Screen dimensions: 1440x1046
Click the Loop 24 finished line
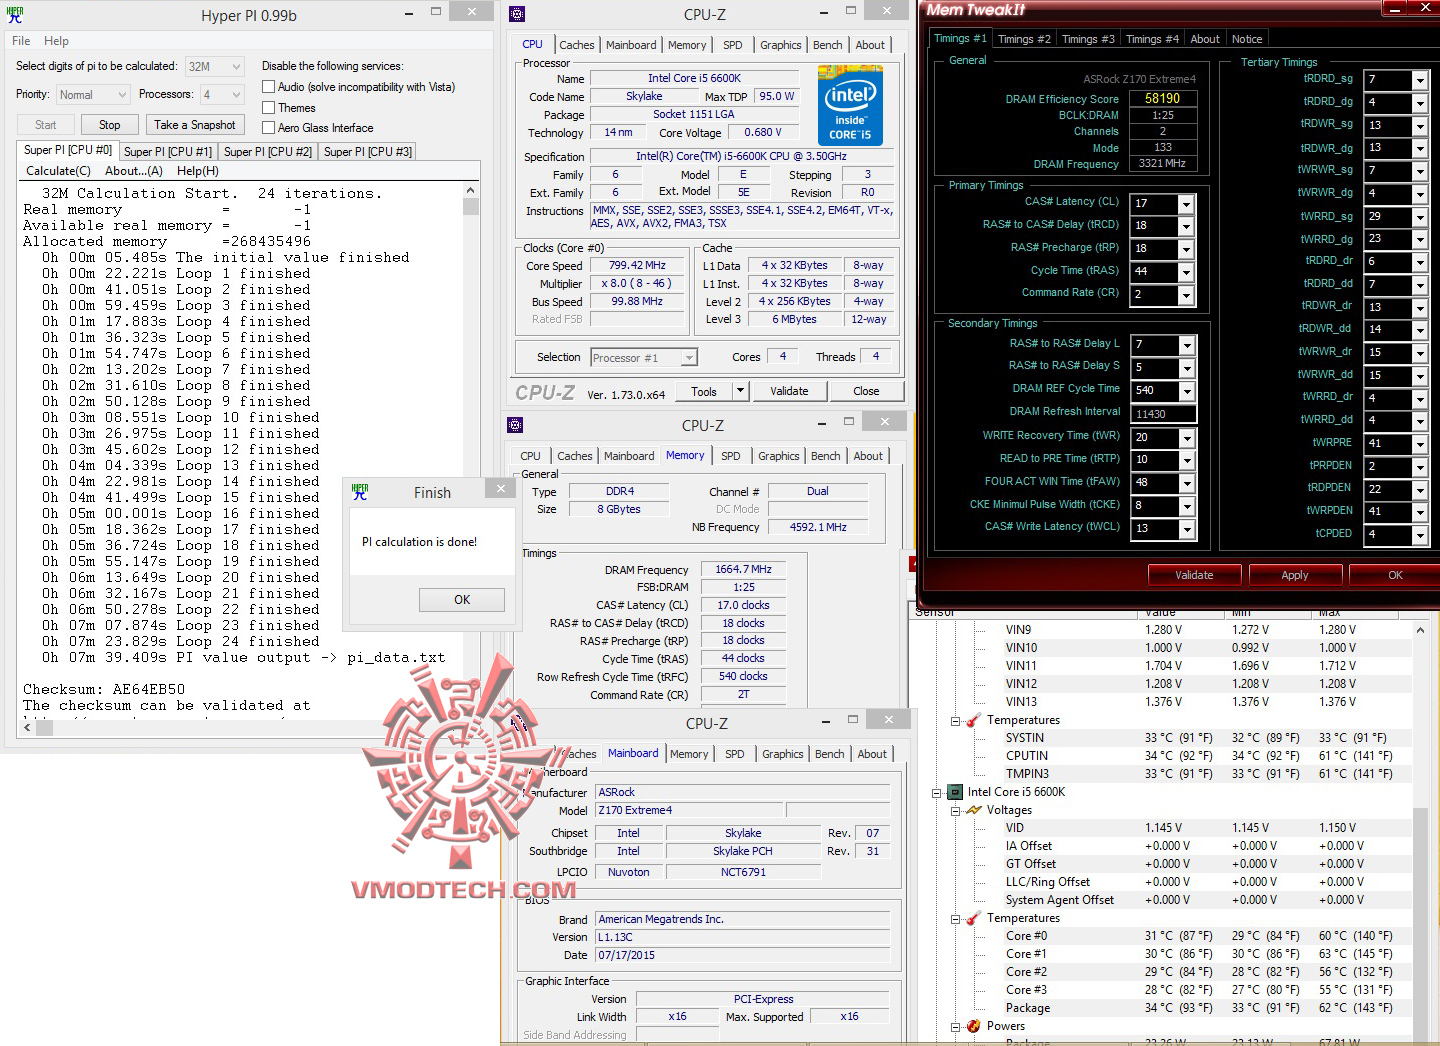(180, 641)
